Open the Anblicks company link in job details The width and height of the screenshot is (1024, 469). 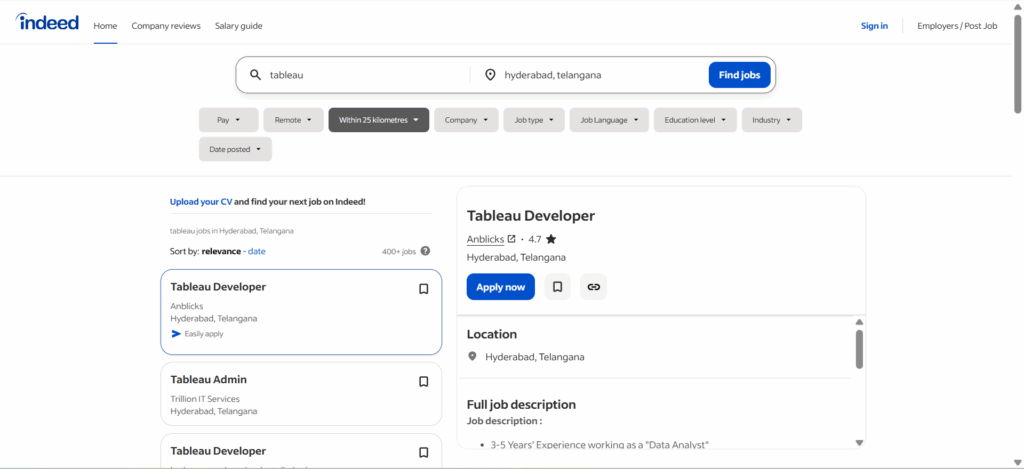pos(485,239)
